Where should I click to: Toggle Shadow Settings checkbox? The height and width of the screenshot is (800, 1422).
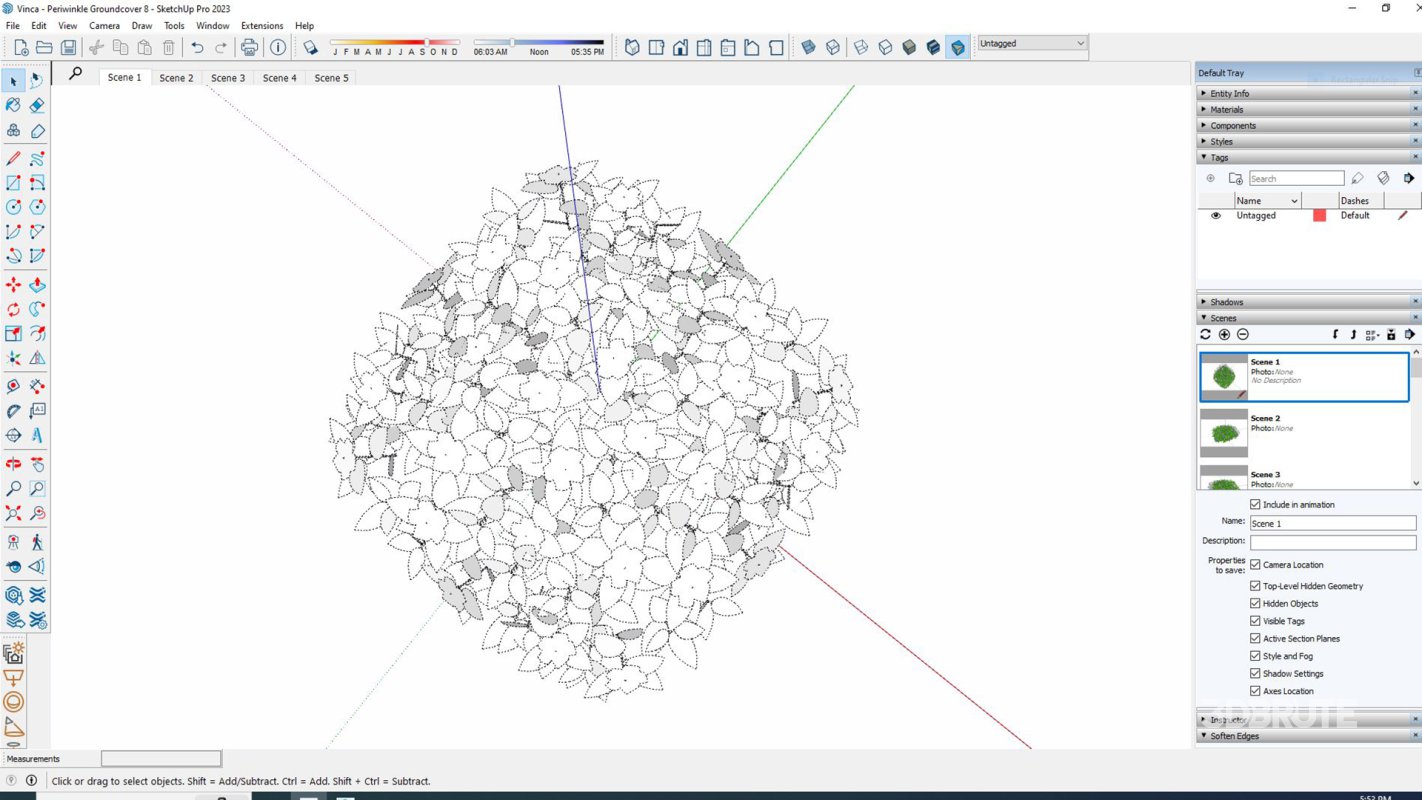[x=1255, y=674]
